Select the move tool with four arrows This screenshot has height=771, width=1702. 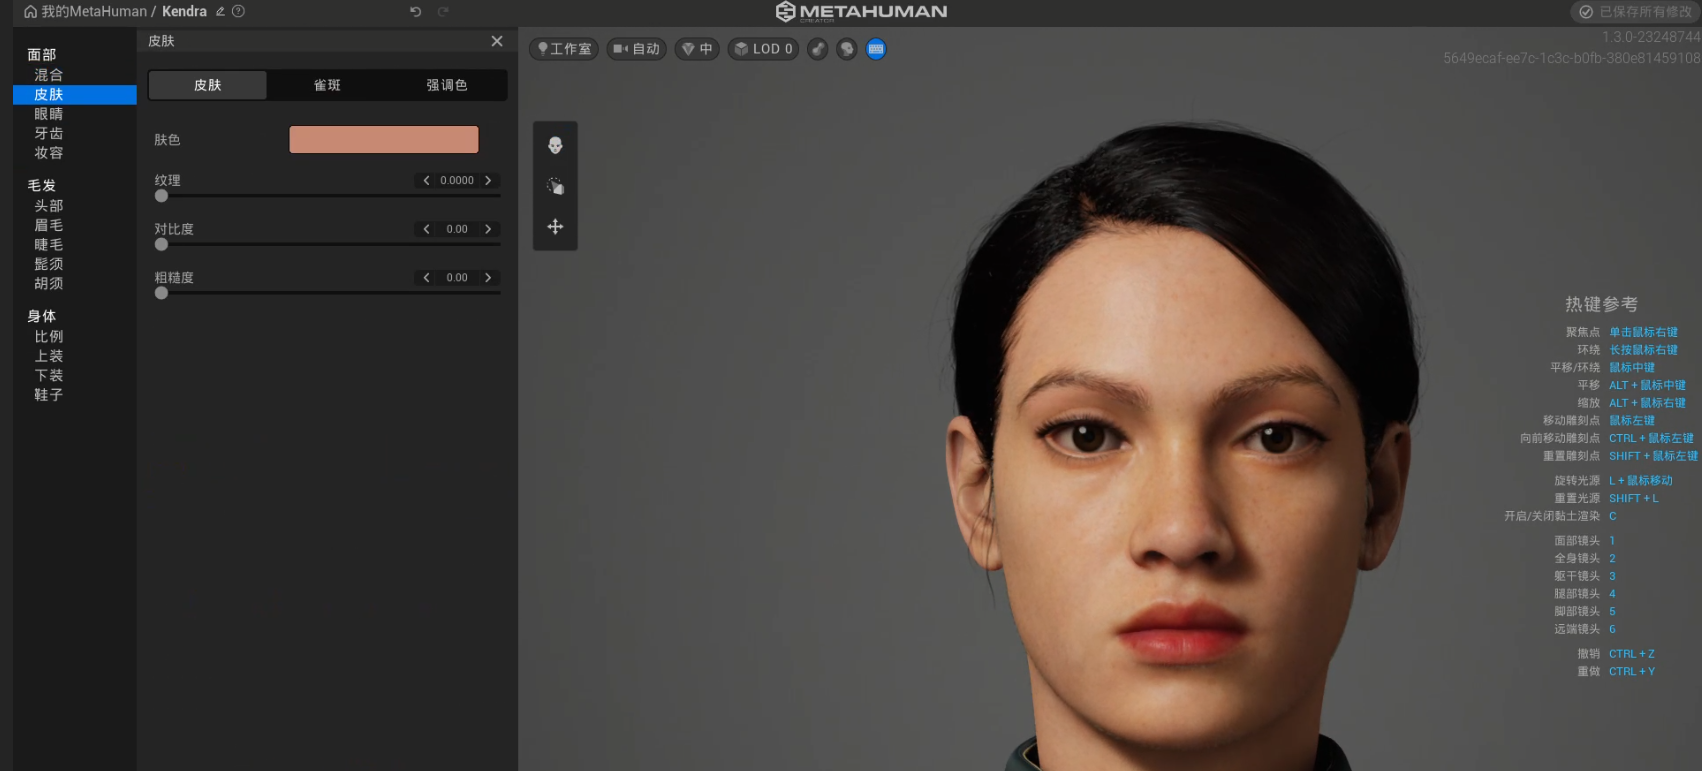tap(555, 227)
